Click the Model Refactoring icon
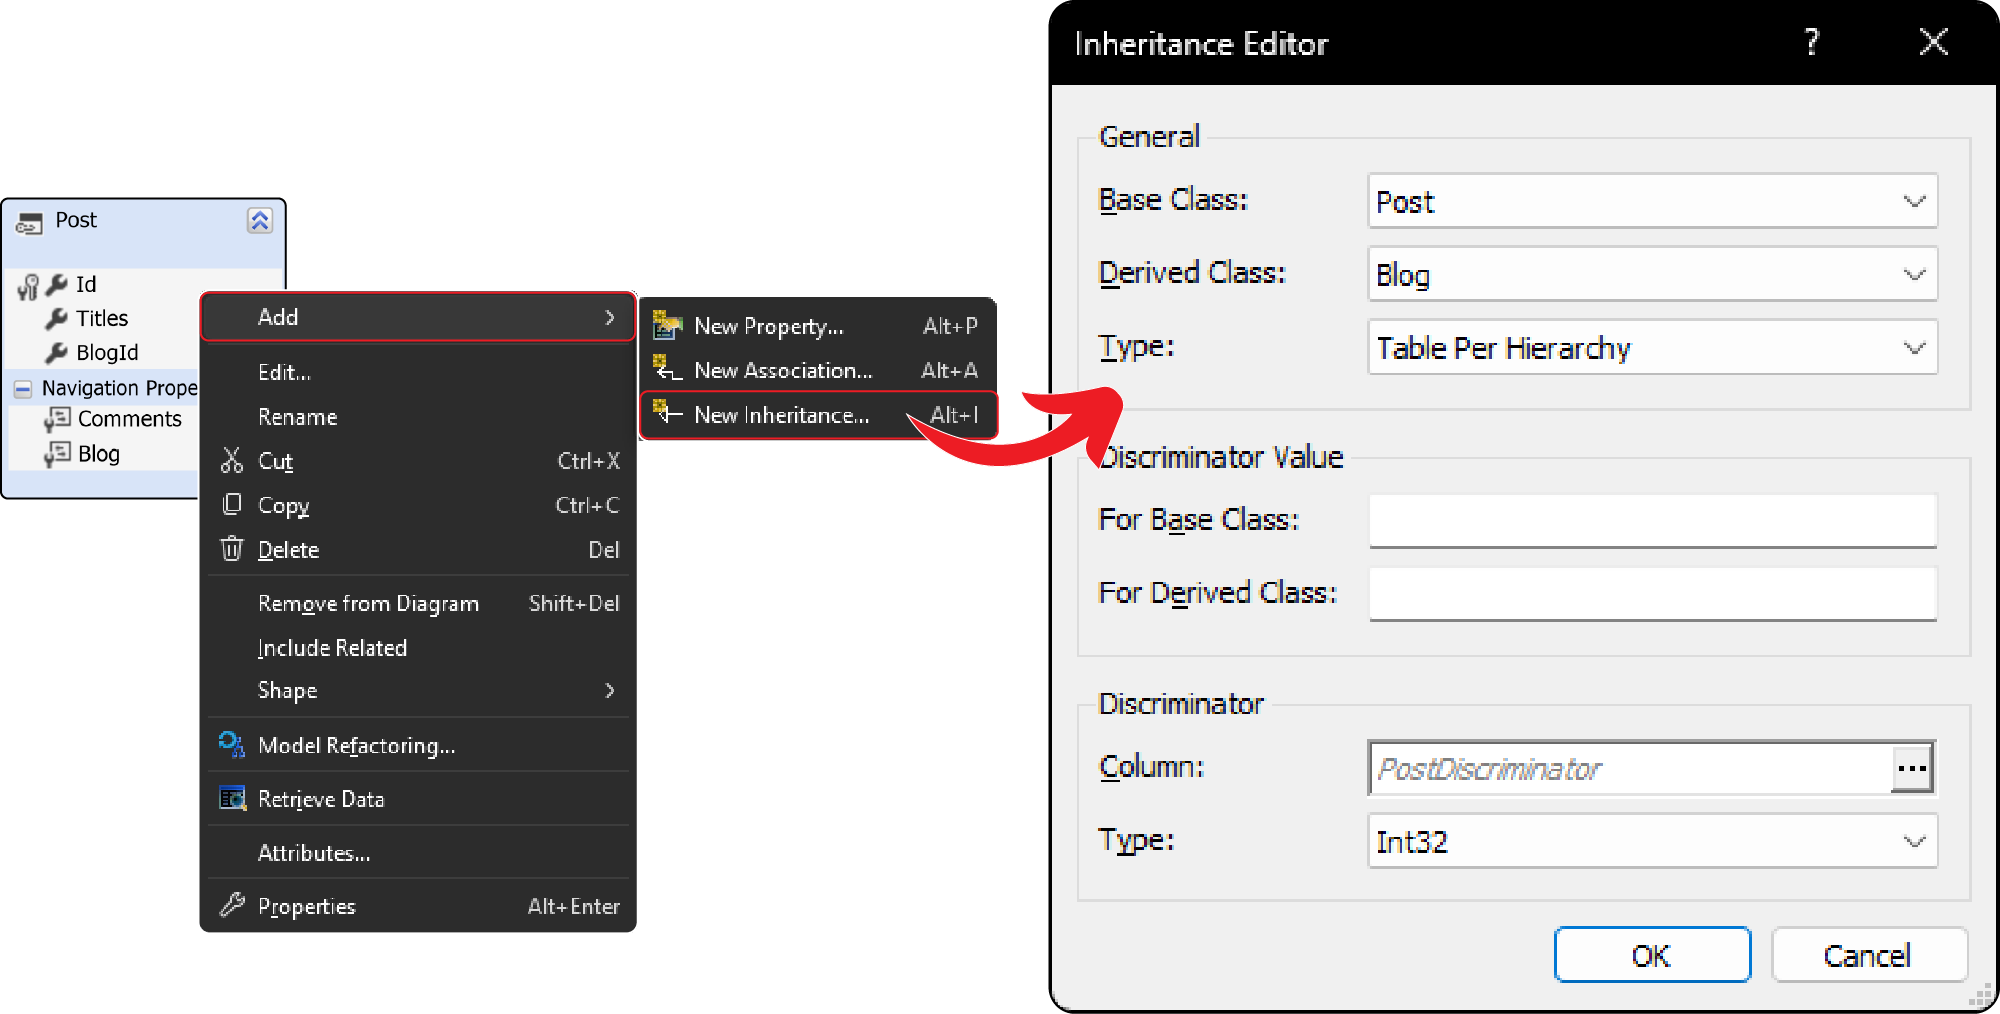 click(x=231, y=745)
